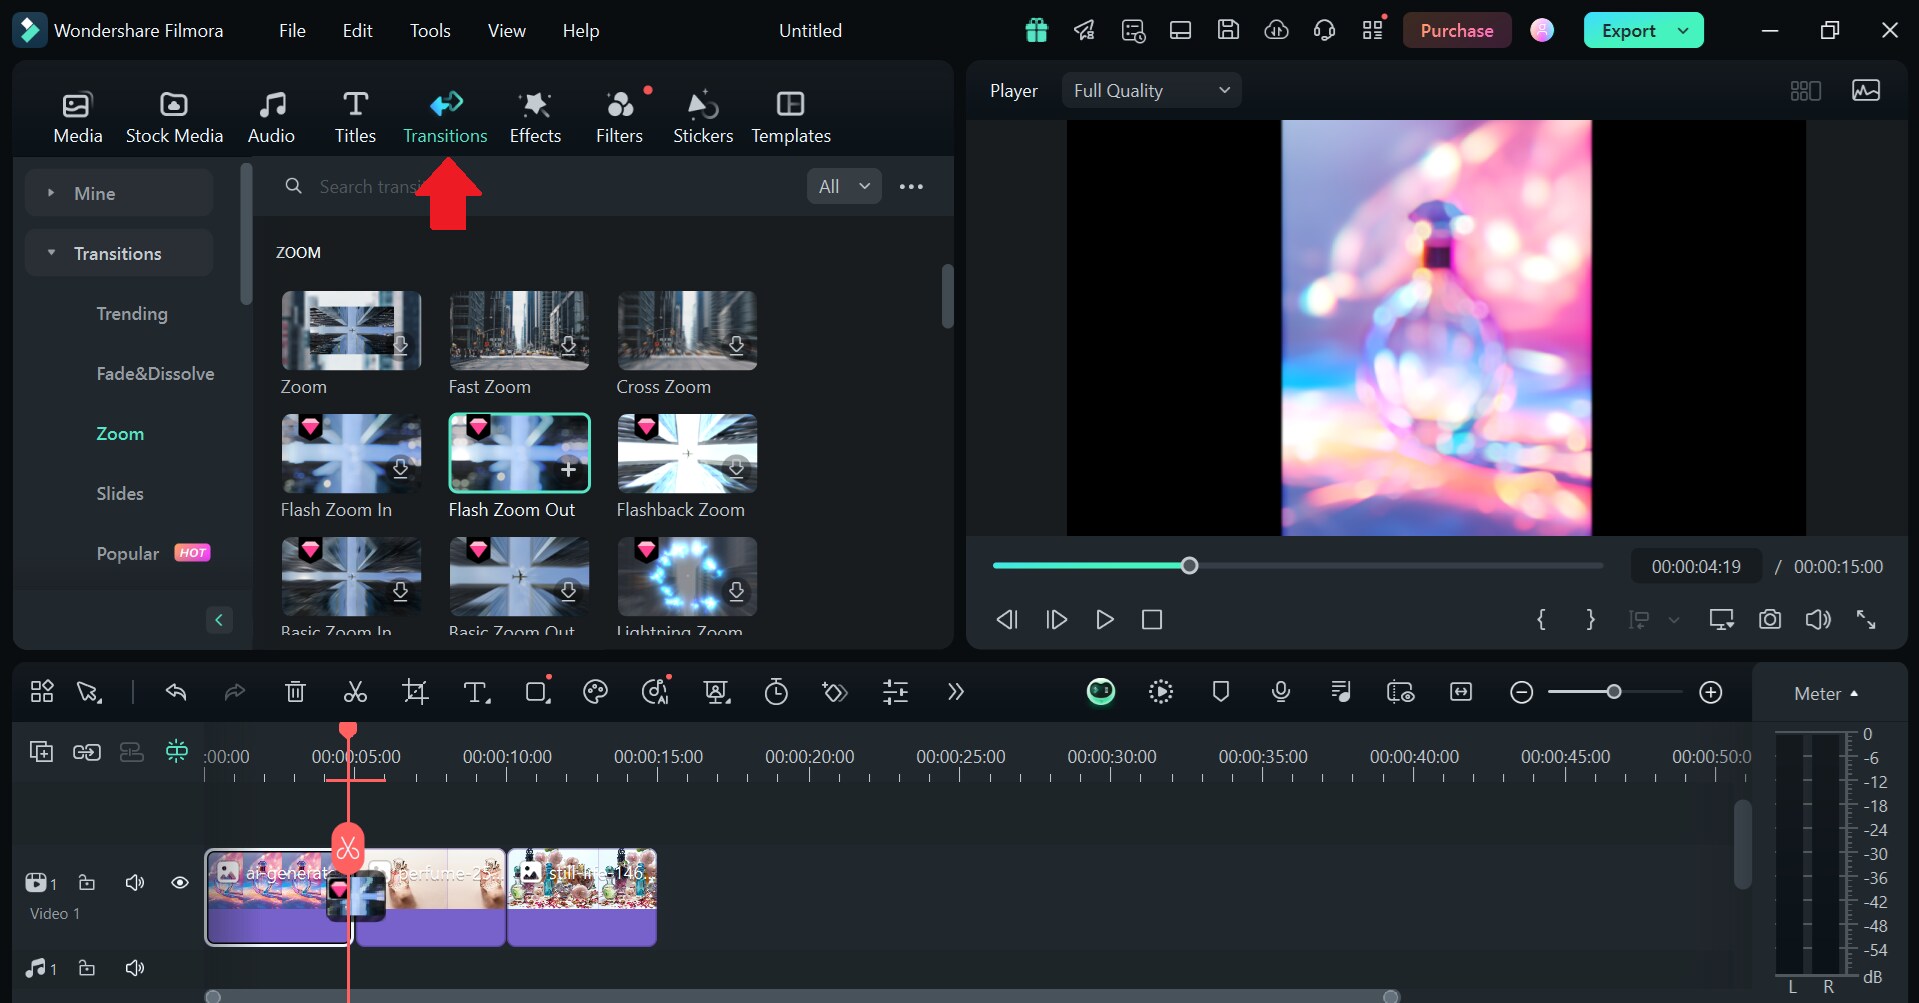Switch to the Audio tab

point(271,117)
